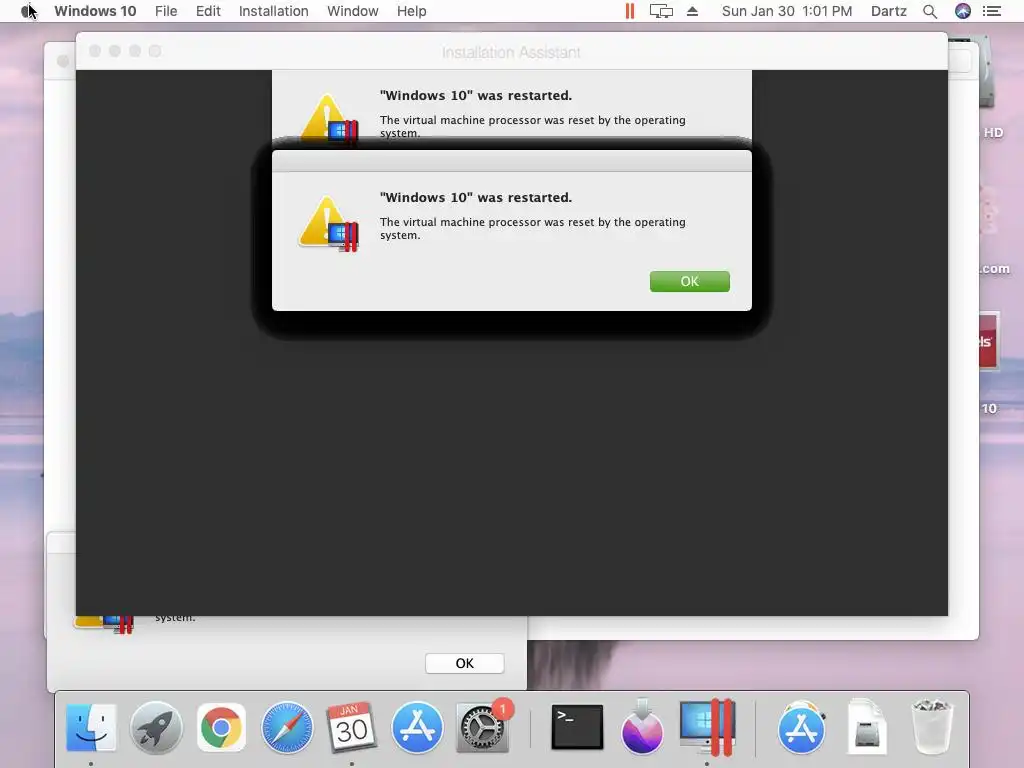
Task: Click the eject icon in the menu bar
Action: [x=692, y=11]
